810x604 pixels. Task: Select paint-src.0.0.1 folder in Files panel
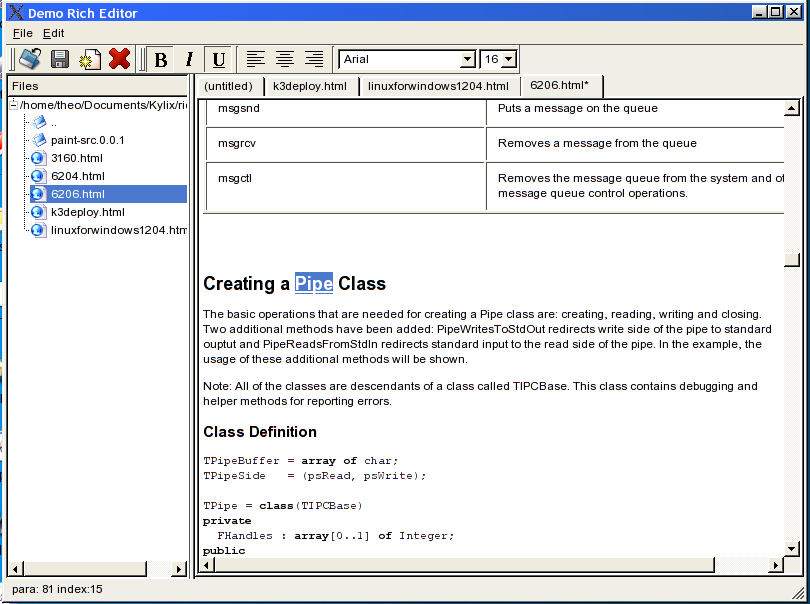(87, 140)
